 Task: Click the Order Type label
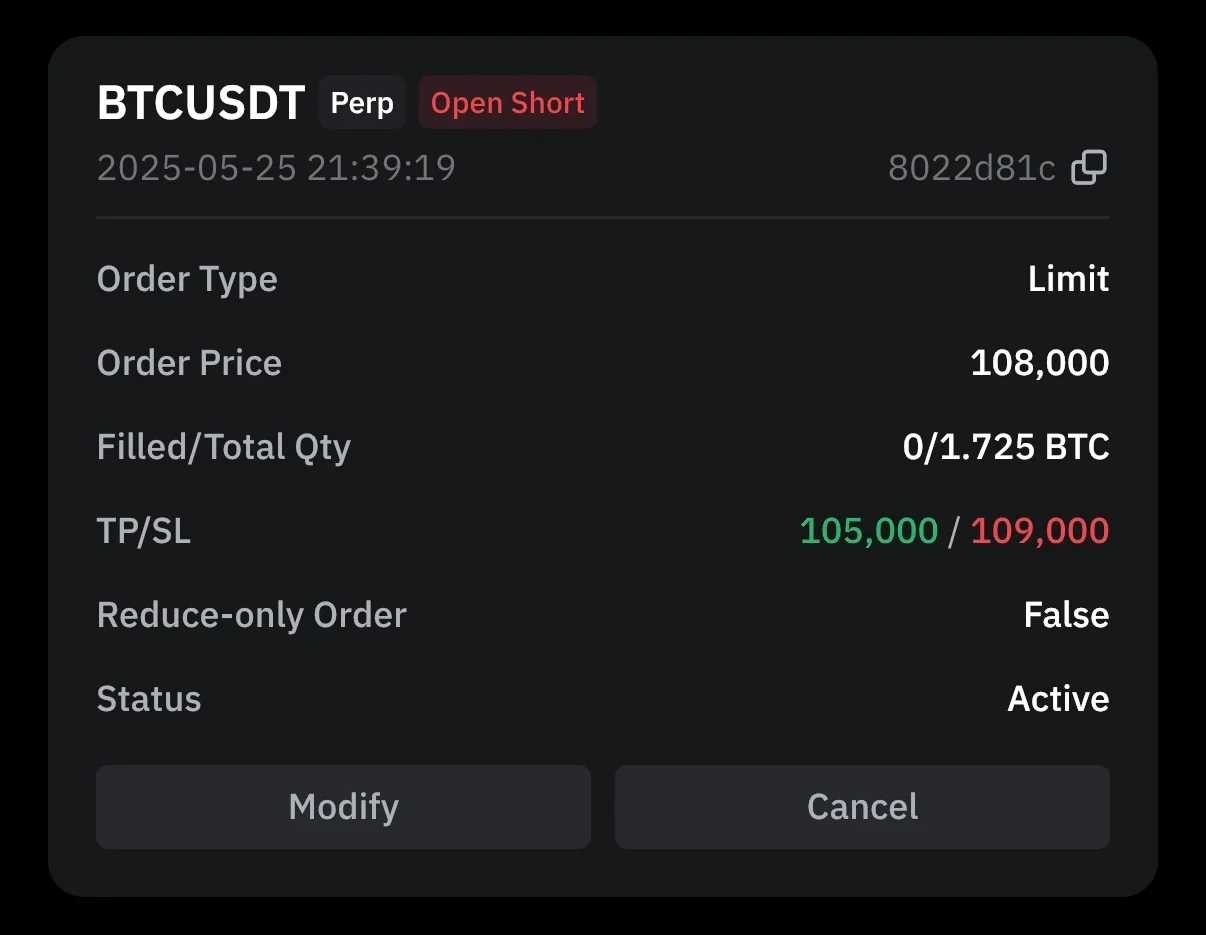[x=187, y=279]
